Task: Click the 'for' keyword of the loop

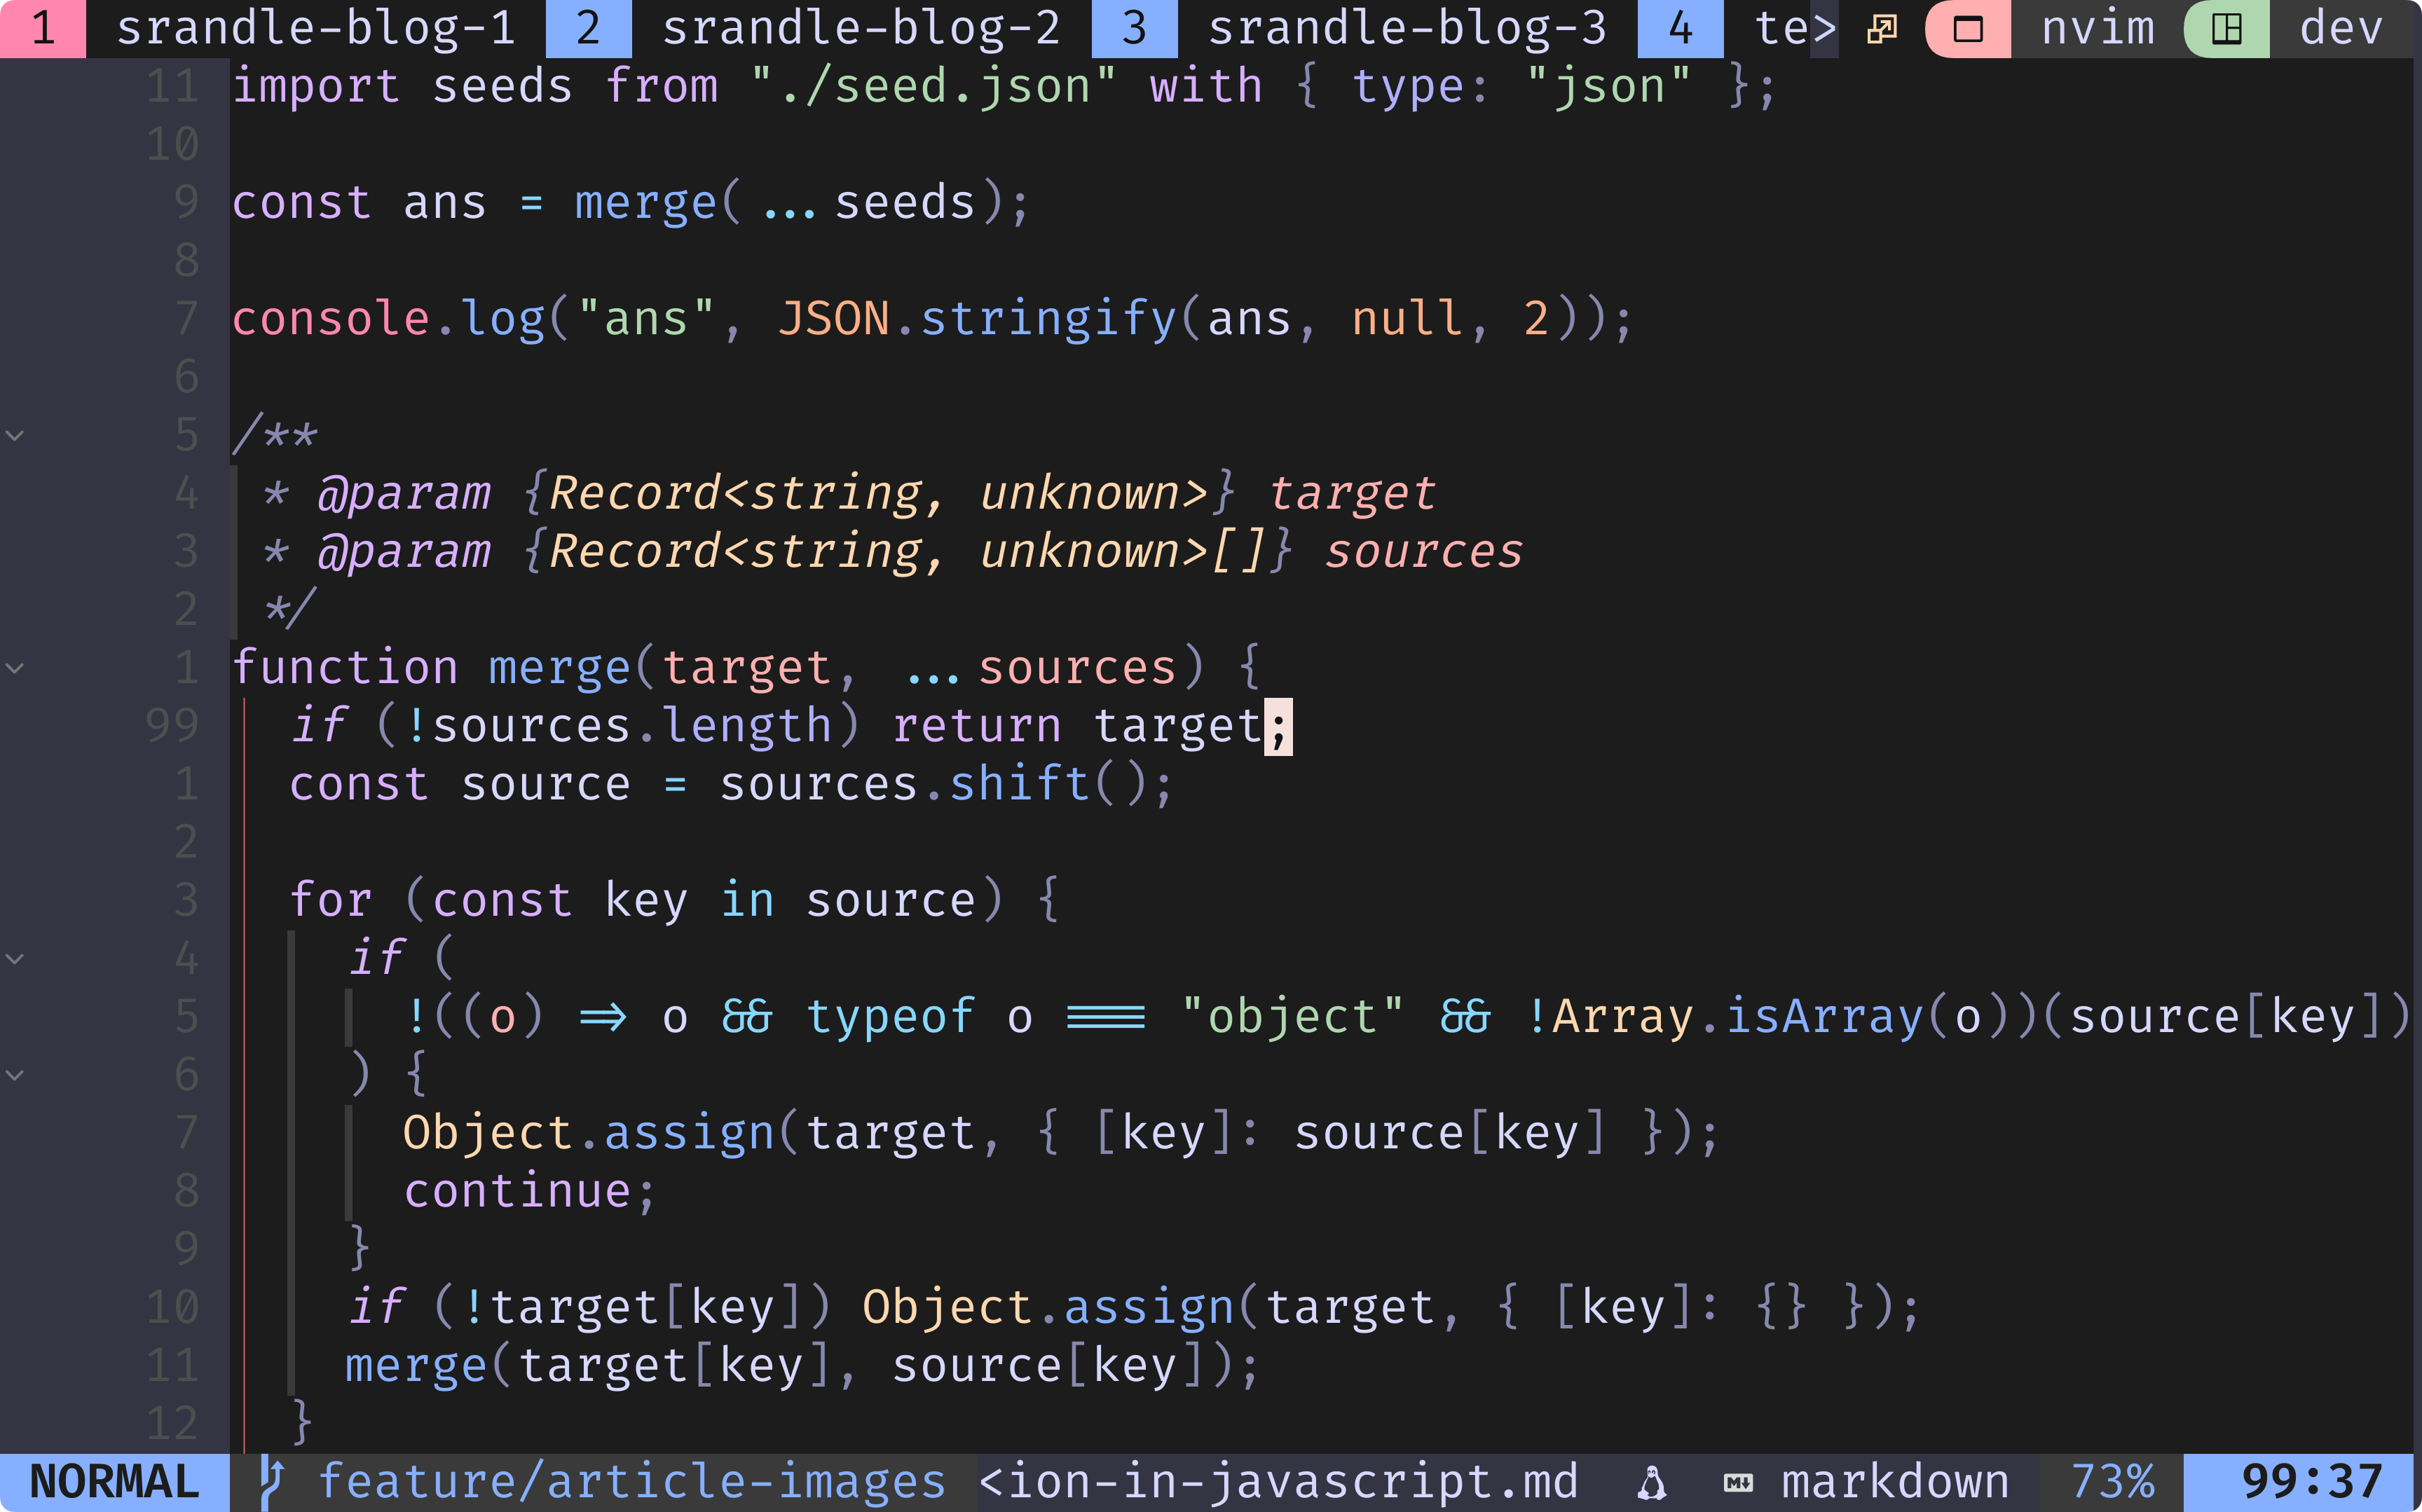Action: coord(331,901)
